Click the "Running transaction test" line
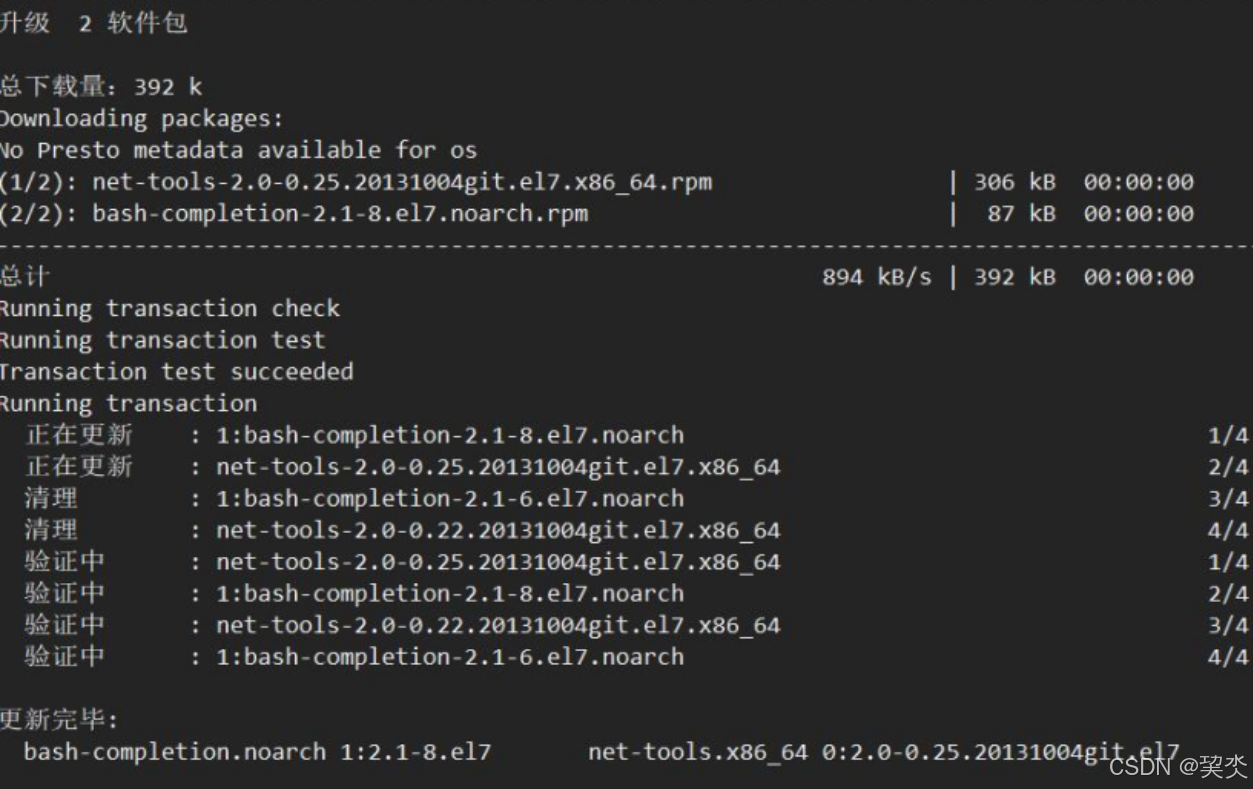 click(x=162, y=341)
